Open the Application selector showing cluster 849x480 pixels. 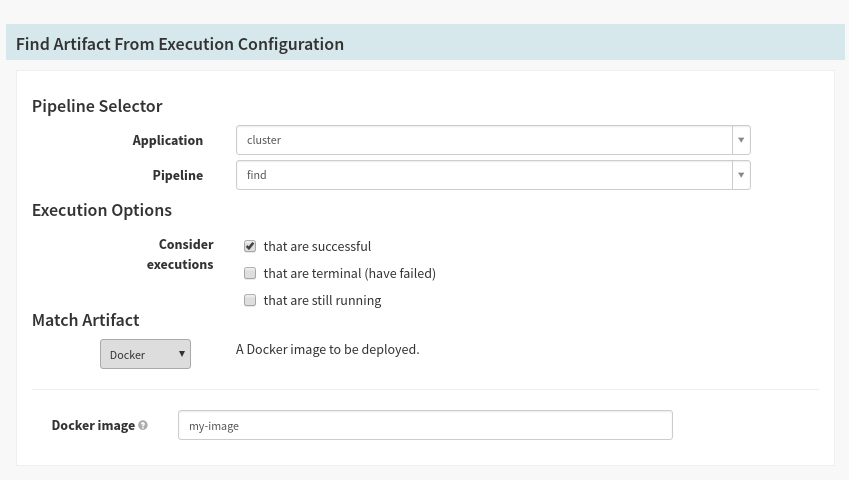tap(493, 140)
